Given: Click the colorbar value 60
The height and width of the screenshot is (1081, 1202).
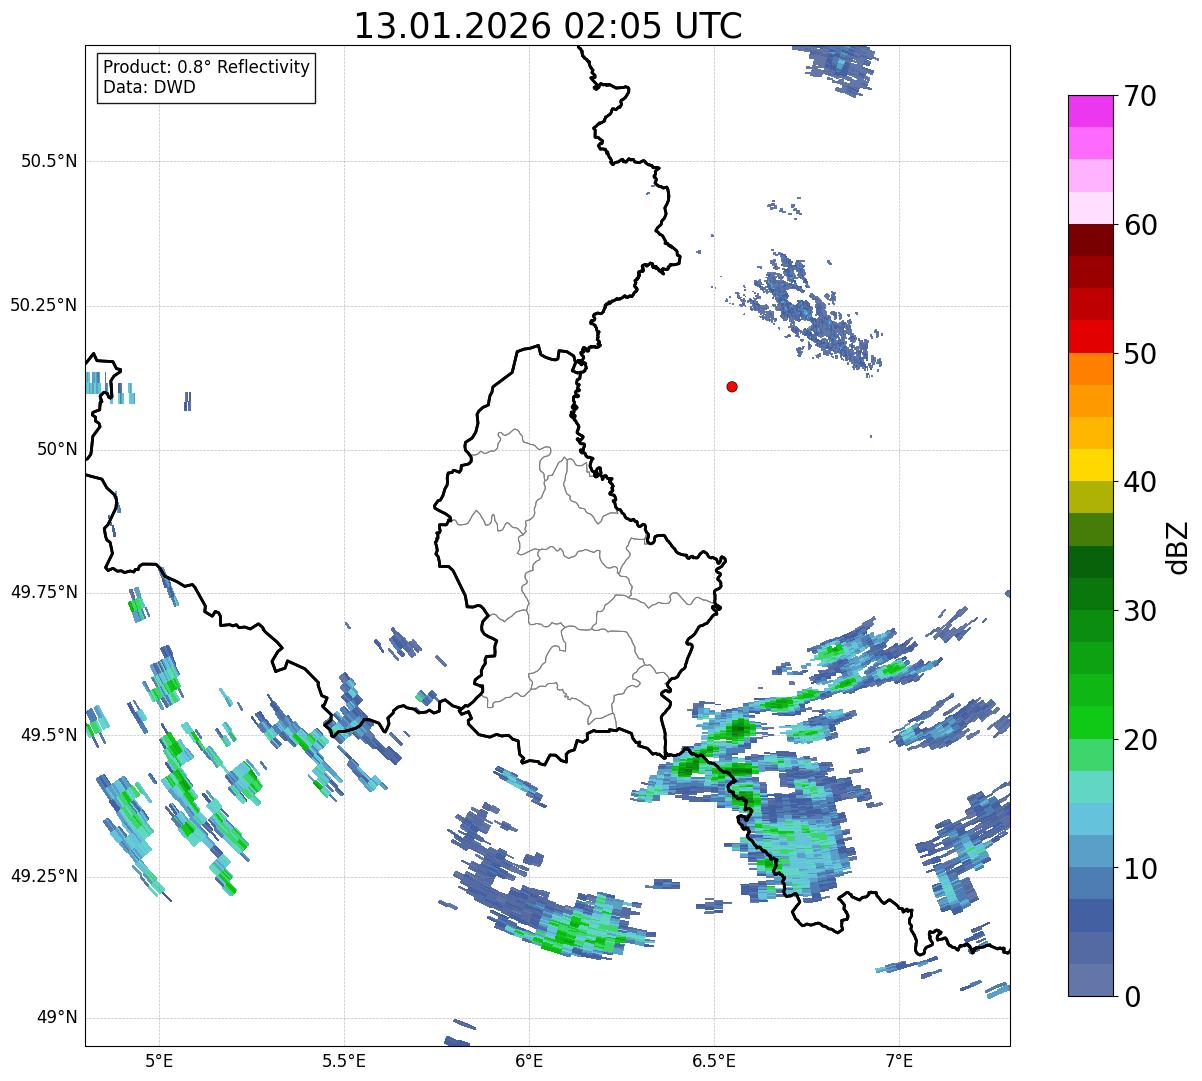Looking at the screenshot, I should [1140, 225].
